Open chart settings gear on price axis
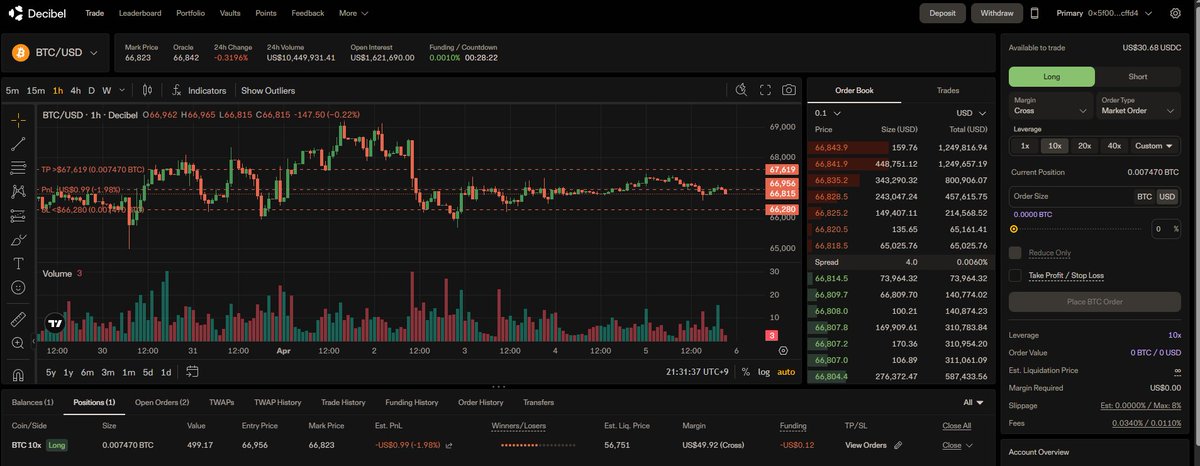This screenshot has height=466, width=1200. coord(783,350)
